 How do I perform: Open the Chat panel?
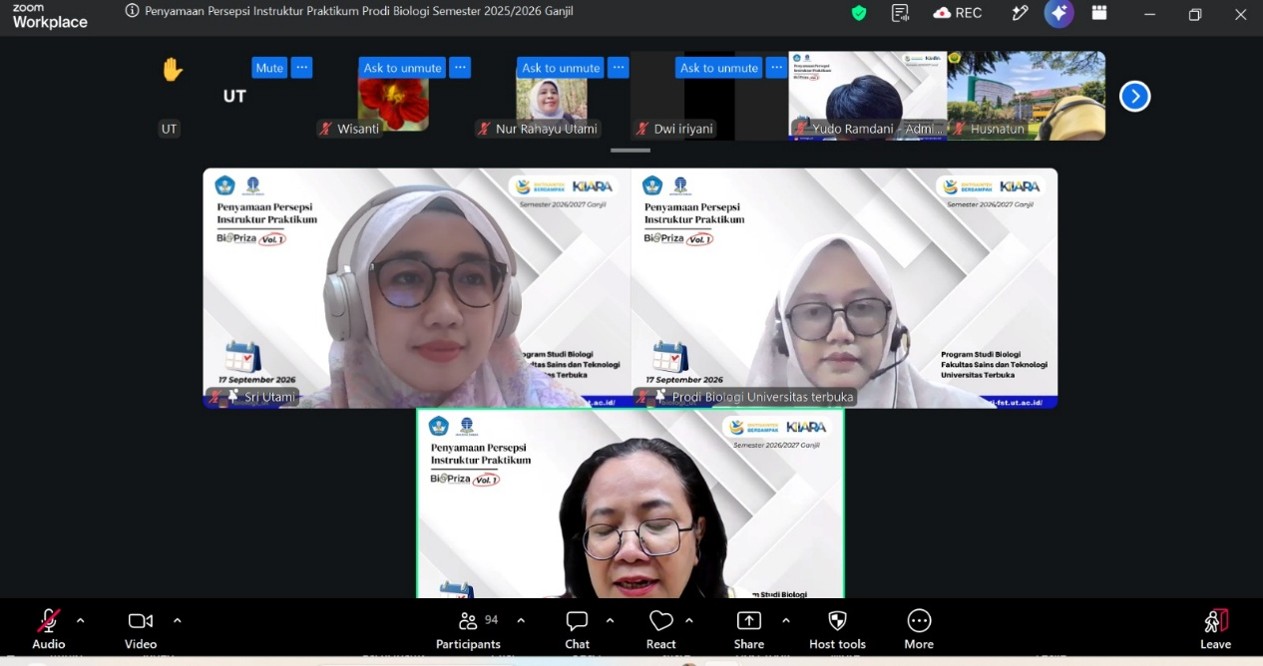pyautogui.click(x=577, y=629)
